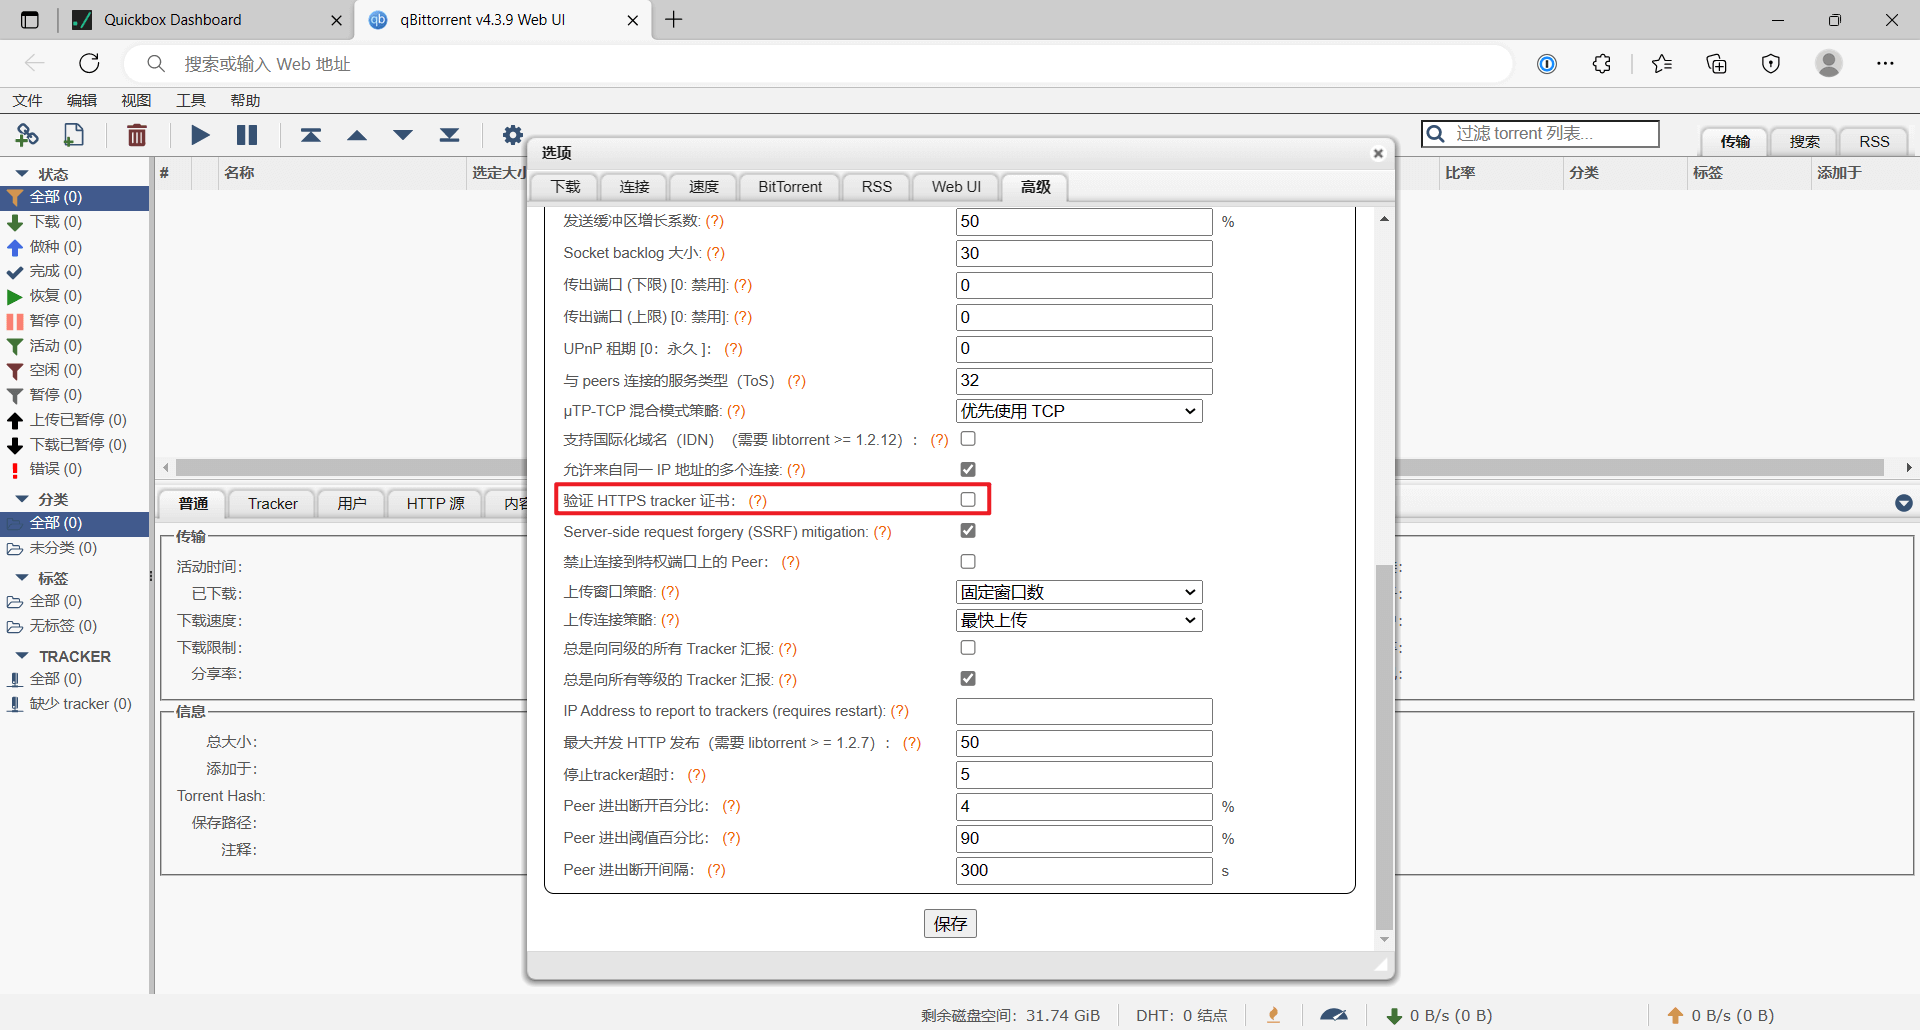Viewport: 1920px width, 1030px height.
Task: Click help link beside Socket backlog 大小
Action: pyautogui.click(x=715, y=253)
